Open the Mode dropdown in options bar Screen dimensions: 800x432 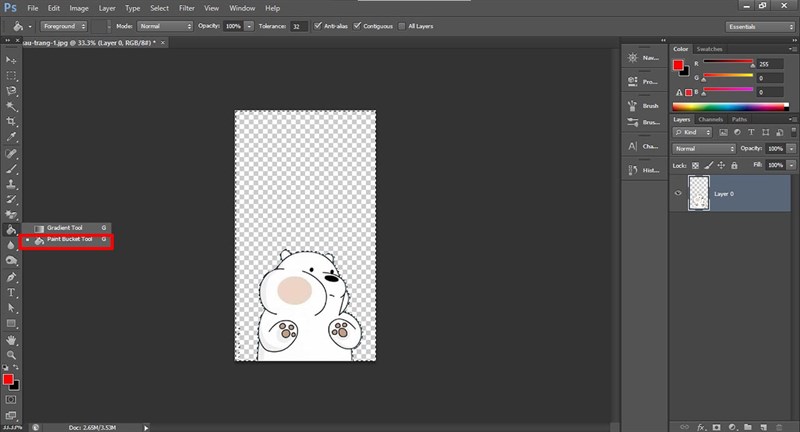(x=165, y=26)
